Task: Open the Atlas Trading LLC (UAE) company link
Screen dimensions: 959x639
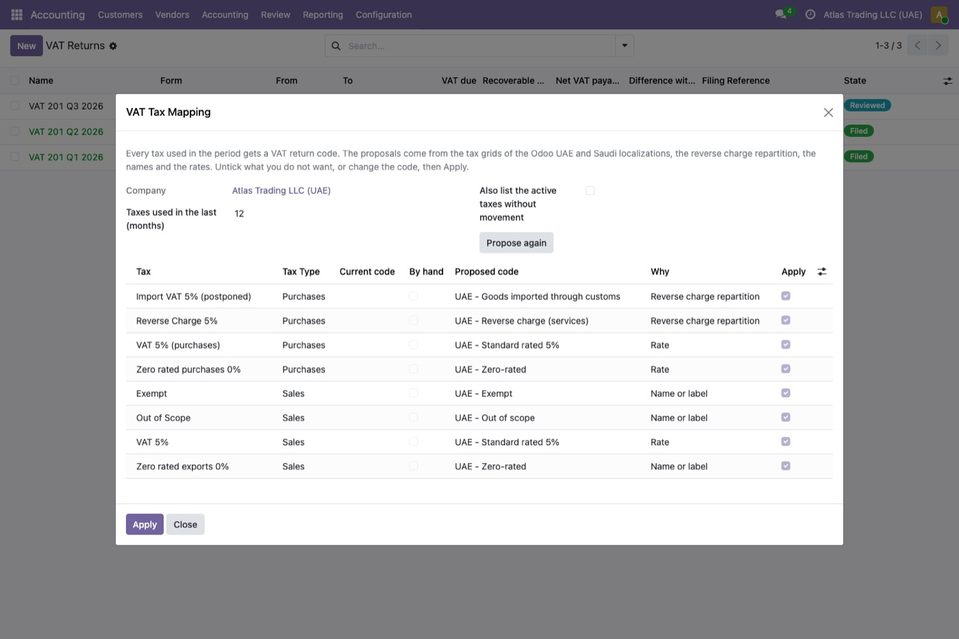Action: pyautogui.click(x=281, y=191)
